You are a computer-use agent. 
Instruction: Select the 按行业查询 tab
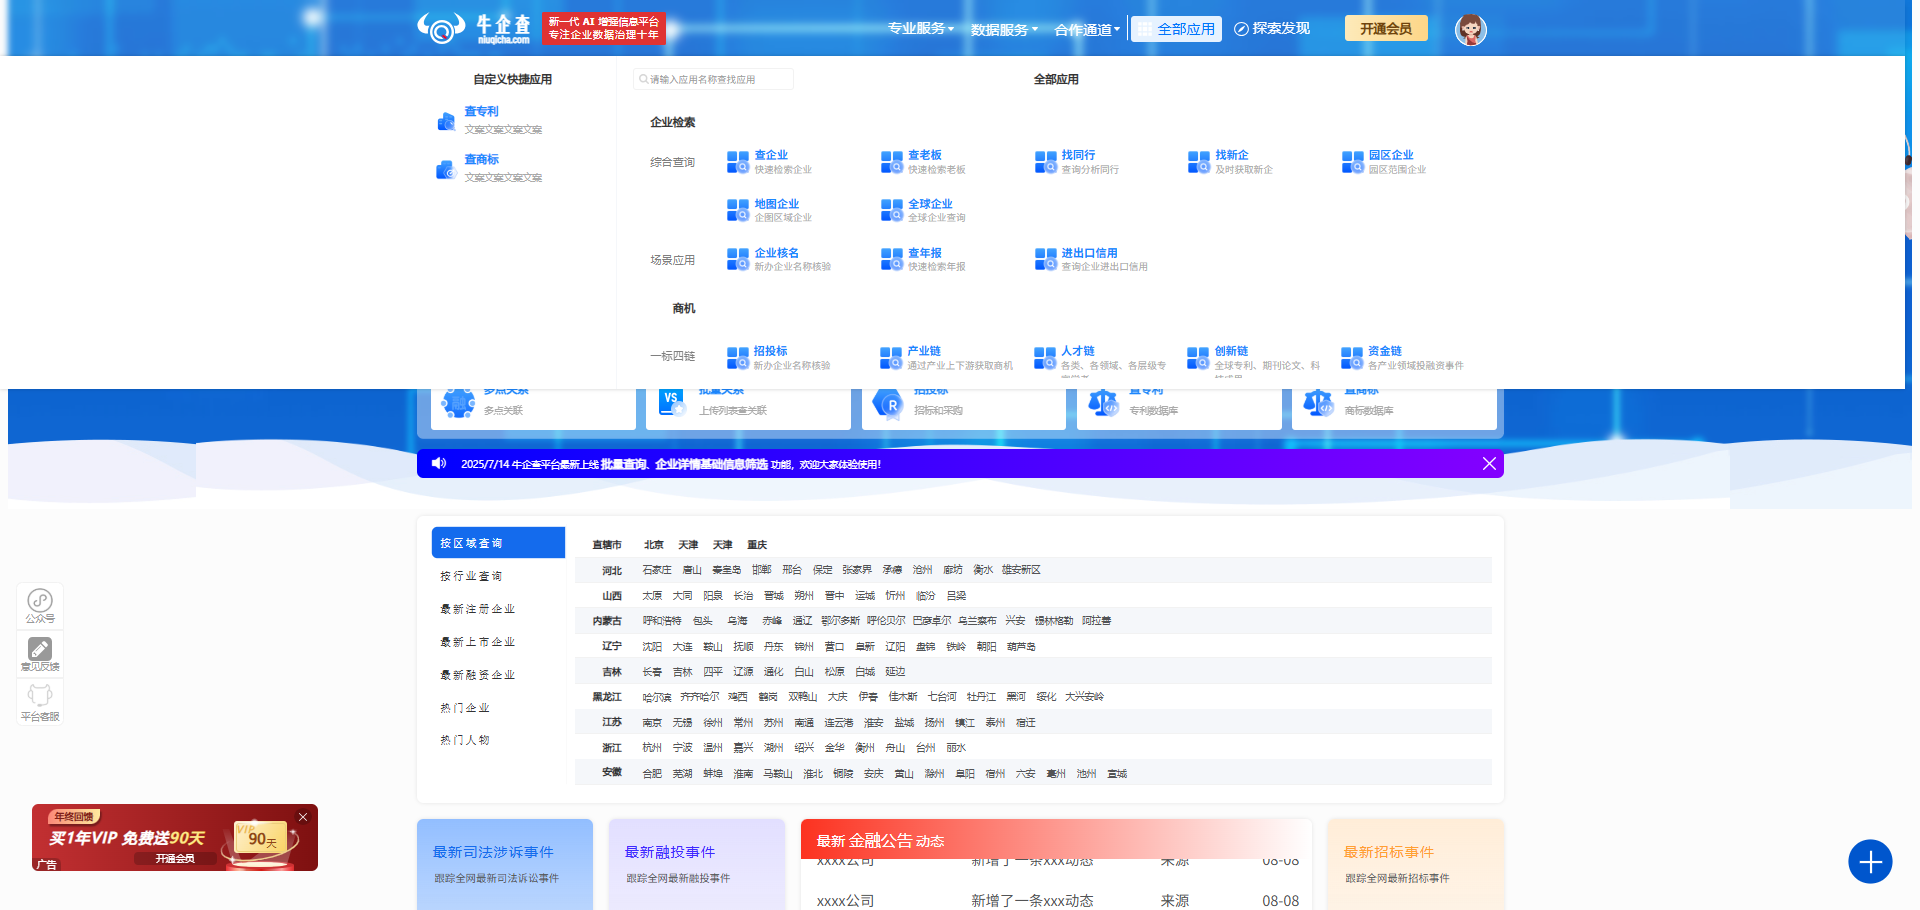[x=471, y=576]
